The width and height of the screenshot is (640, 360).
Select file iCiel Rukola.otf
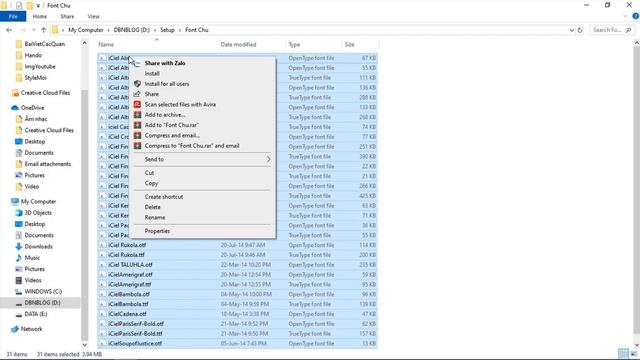(127, 245)
